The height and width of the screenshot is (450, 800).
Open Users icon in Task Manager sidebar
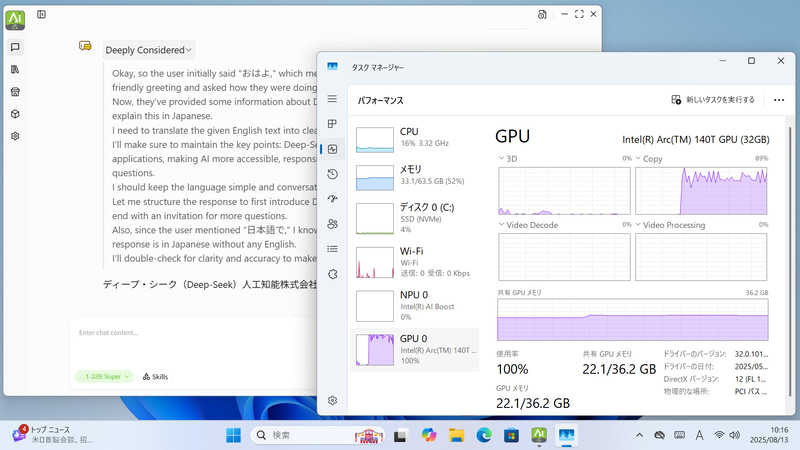(332, 224)
